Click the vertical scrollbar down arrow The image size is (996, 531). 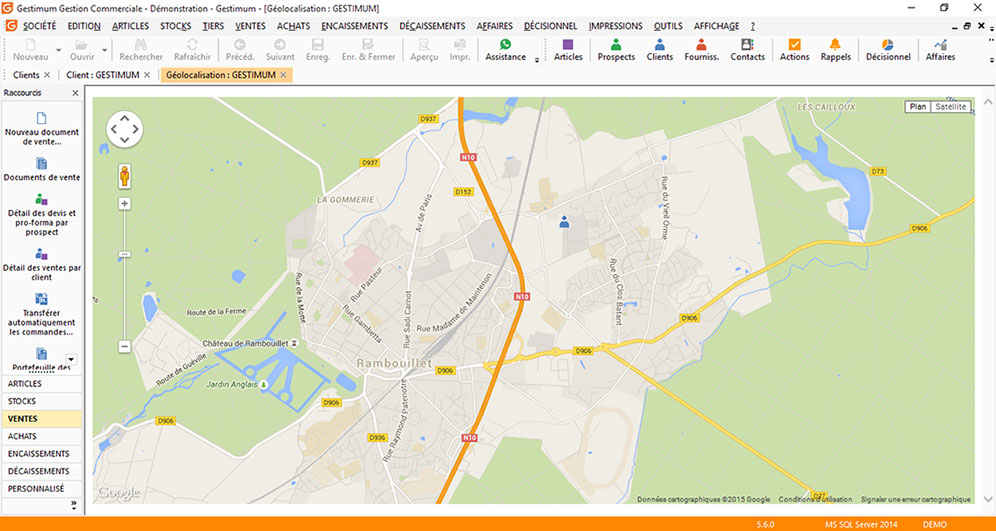(988, 499)
